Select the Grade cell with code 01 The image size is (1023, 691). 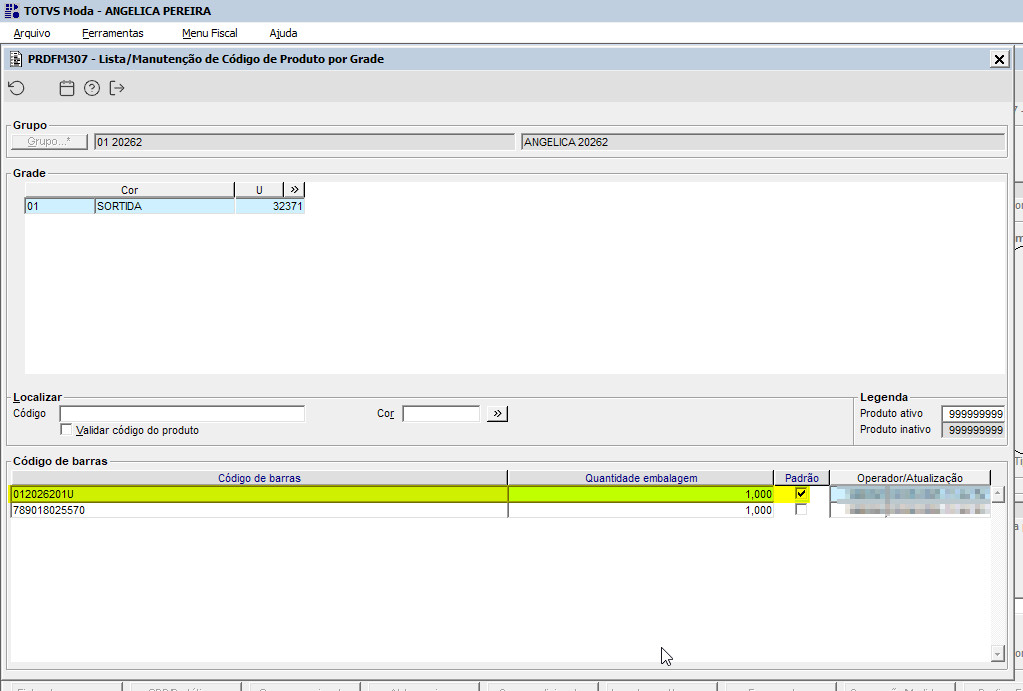(60, 206)
